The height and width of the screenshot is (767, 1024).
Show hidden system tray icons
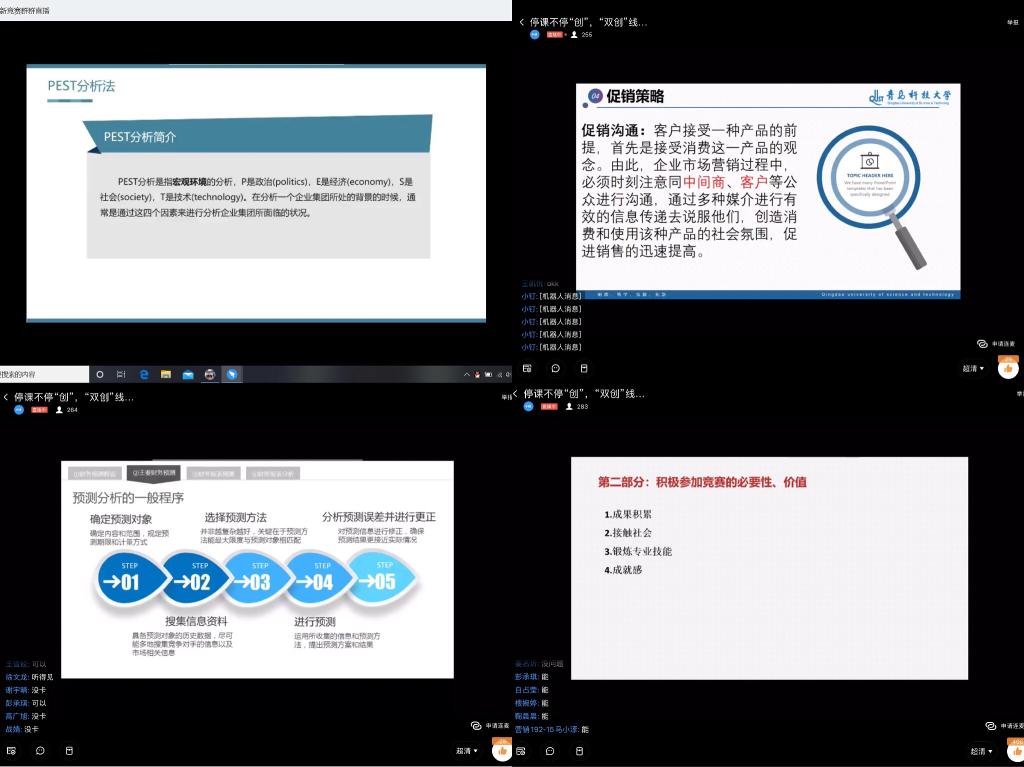pos(466,374)
